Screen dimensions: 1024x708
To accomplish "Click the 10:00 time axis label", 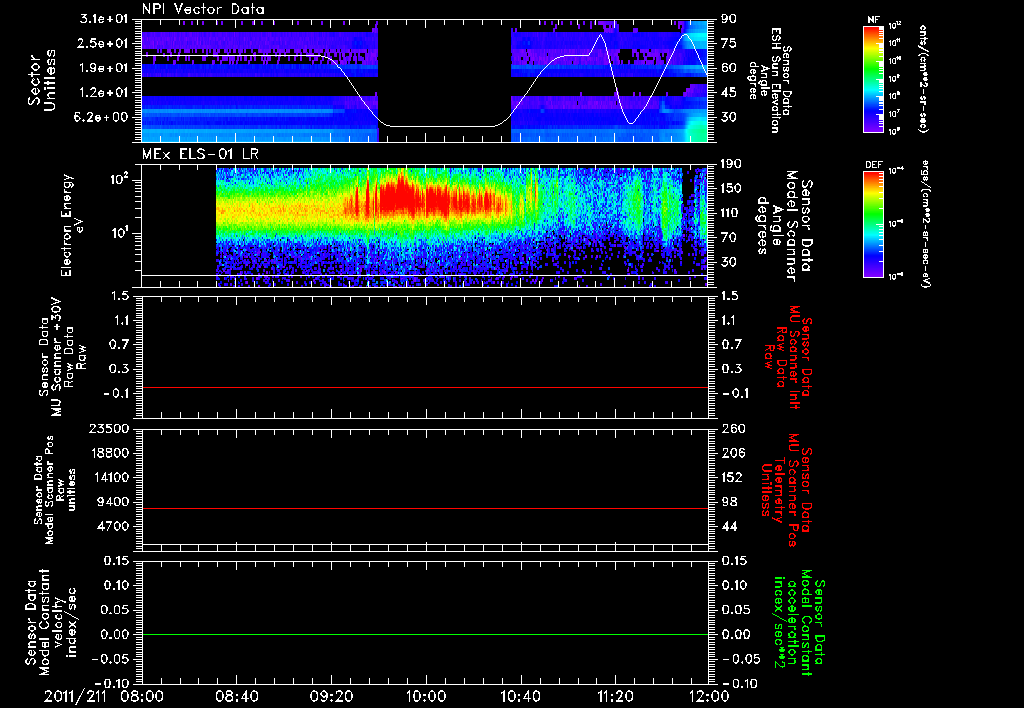I will tap(426, 696).
